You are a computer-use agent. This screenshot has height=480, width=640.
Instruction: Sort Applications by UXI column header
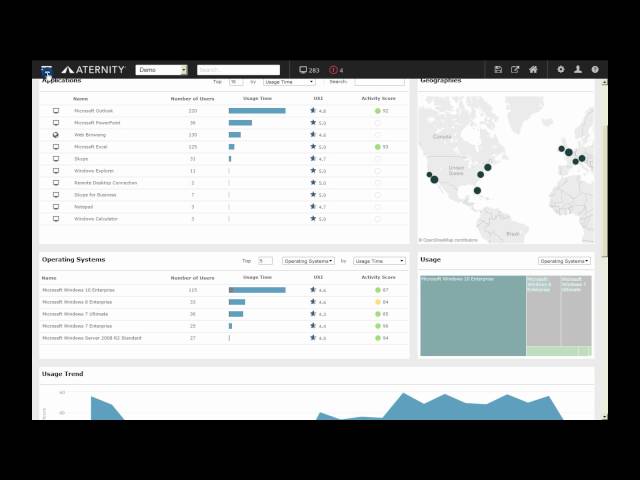pyautogui.click(x=318, y=98)
